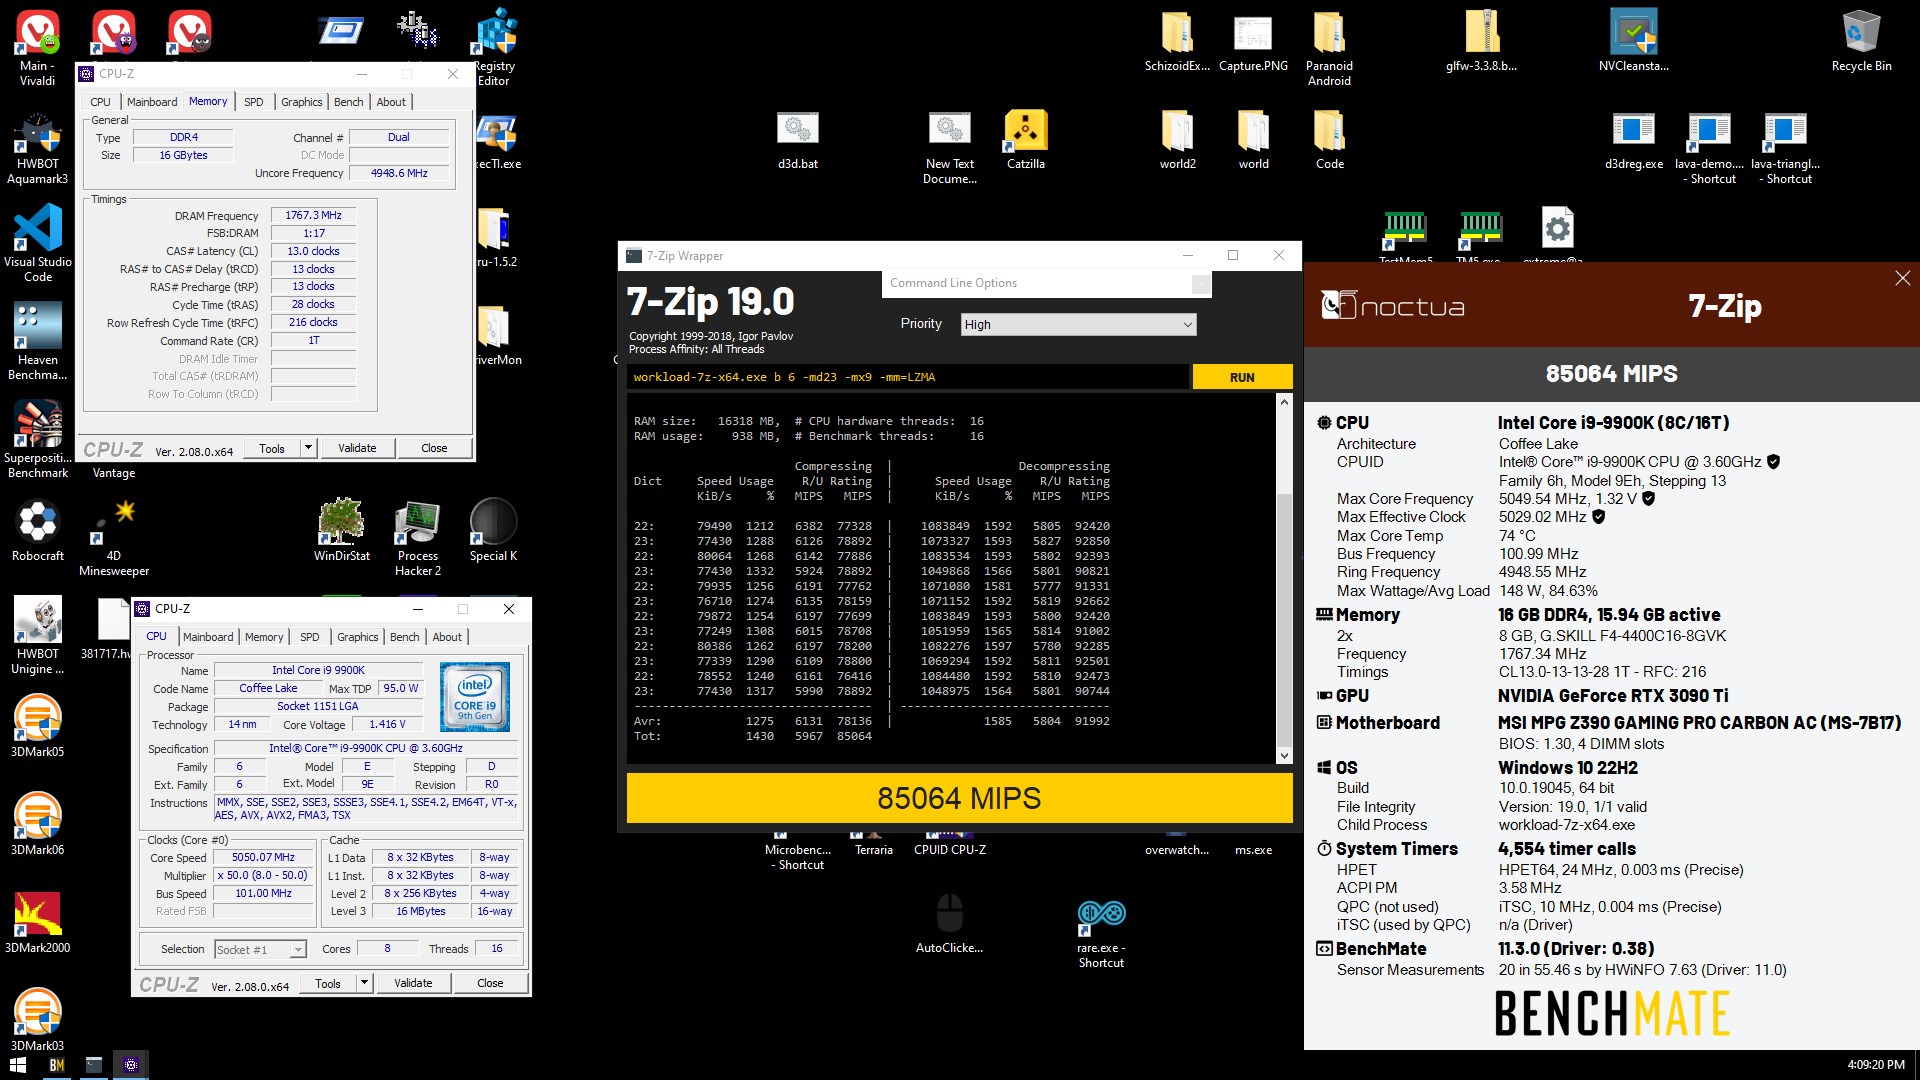The height and width of the screenshot is (1080, 1920).
Task: Open the glfw-3.3.8 zip archive icon
Action: pyautogui.click(x=1481, y=41)
